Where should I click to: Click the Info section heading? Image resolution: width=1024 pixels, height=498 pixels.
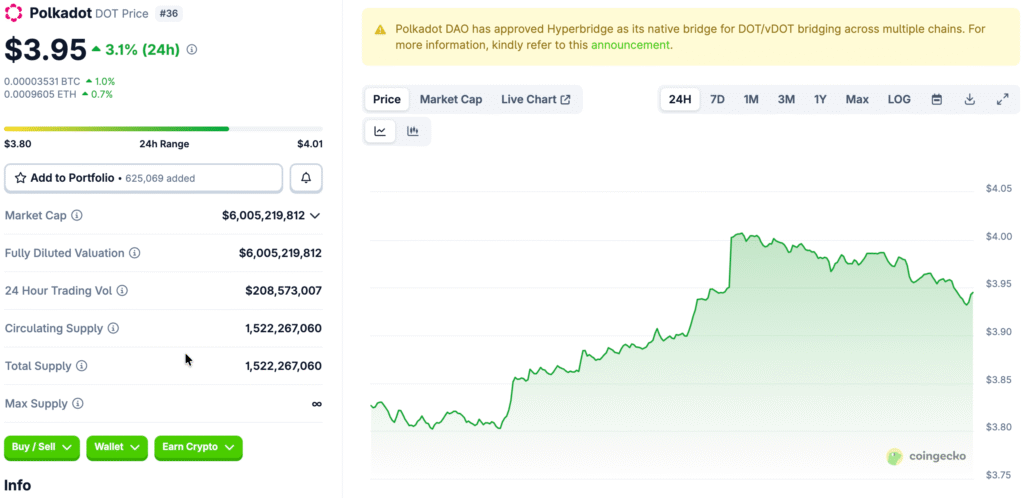[17, 485]
